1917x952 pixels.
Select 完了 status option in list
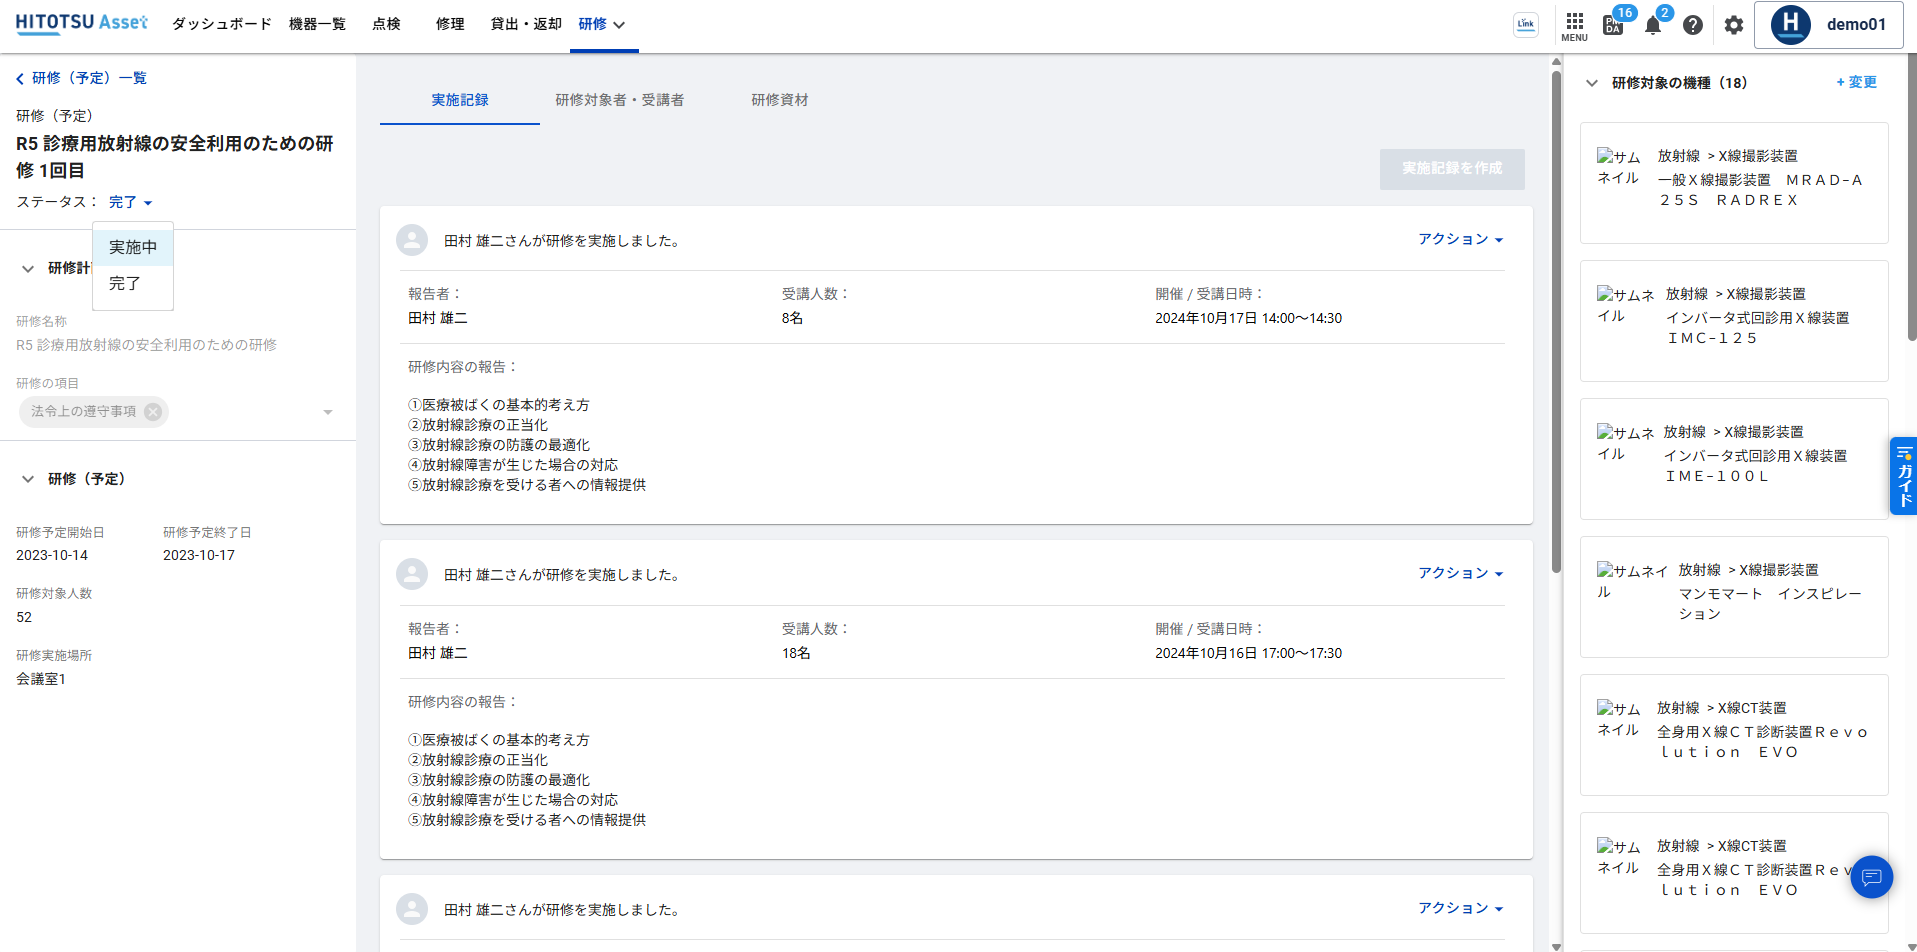(133, 284)
